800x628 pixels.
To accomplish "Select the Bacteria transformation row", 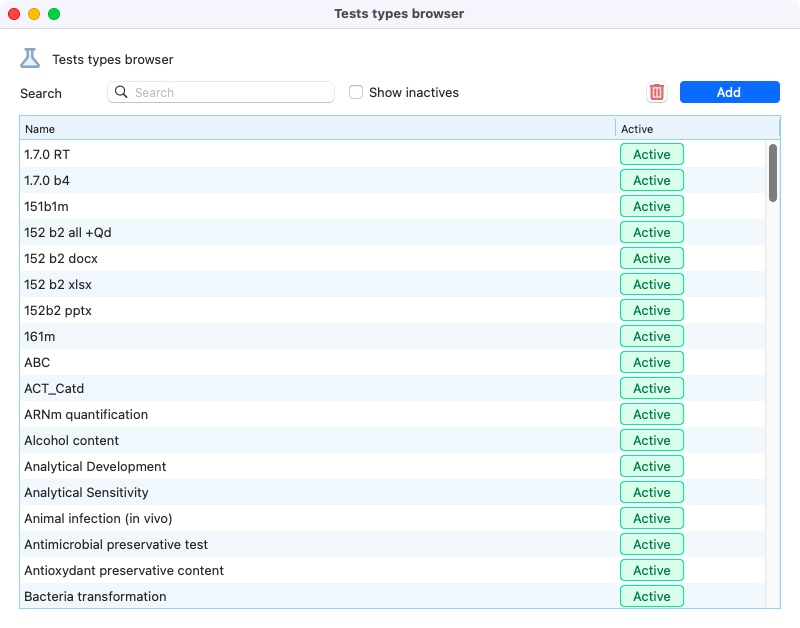I will point(392,596).
